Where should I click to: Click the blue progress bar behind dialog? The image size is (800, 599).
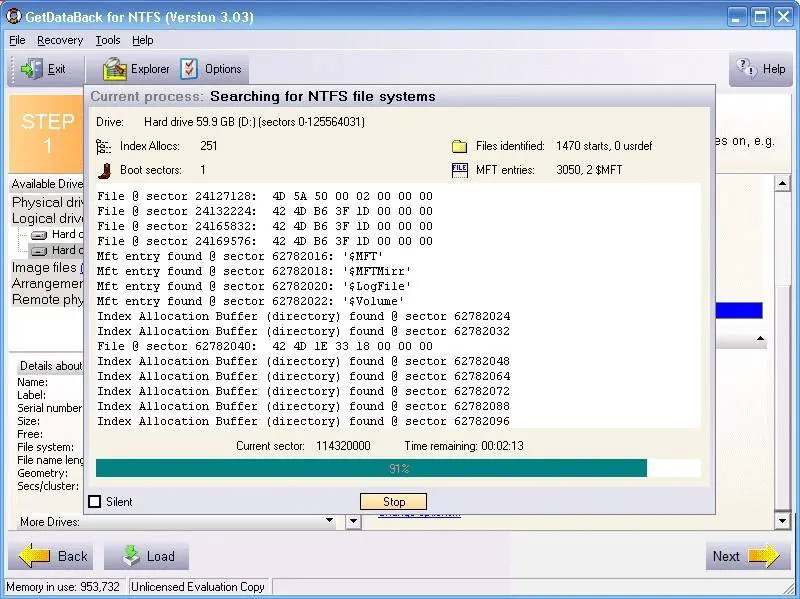[x=739, y=310]
